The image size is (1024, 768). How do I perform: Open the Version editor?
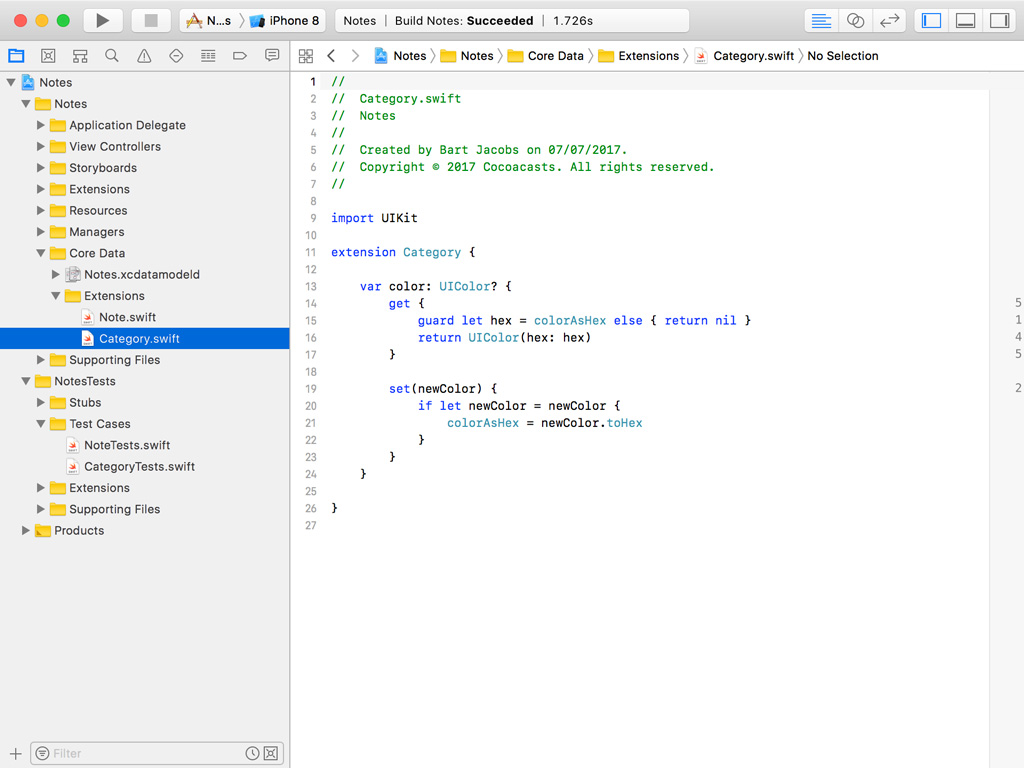click(x=887, y=20)
